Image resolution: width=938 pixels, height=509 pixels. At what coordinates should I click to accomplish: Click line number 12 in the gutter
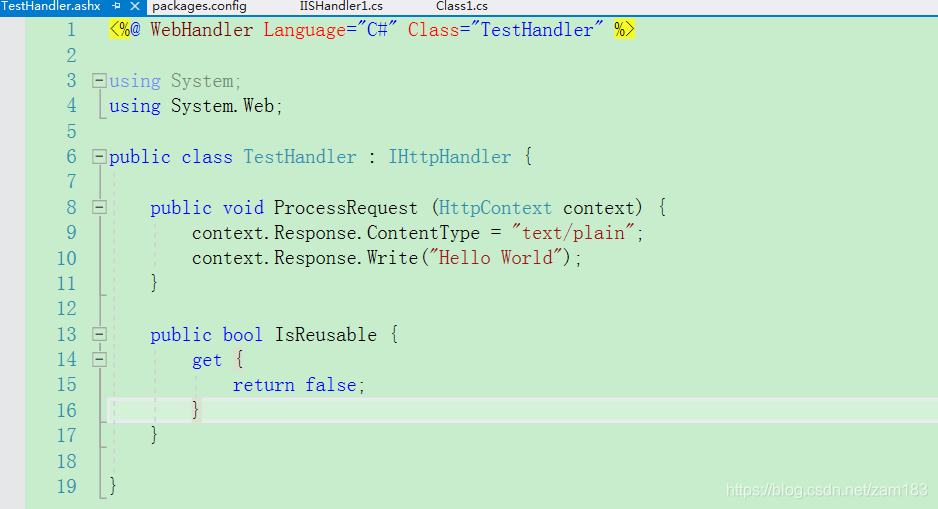pyautogui.click(x=66, y=309)
